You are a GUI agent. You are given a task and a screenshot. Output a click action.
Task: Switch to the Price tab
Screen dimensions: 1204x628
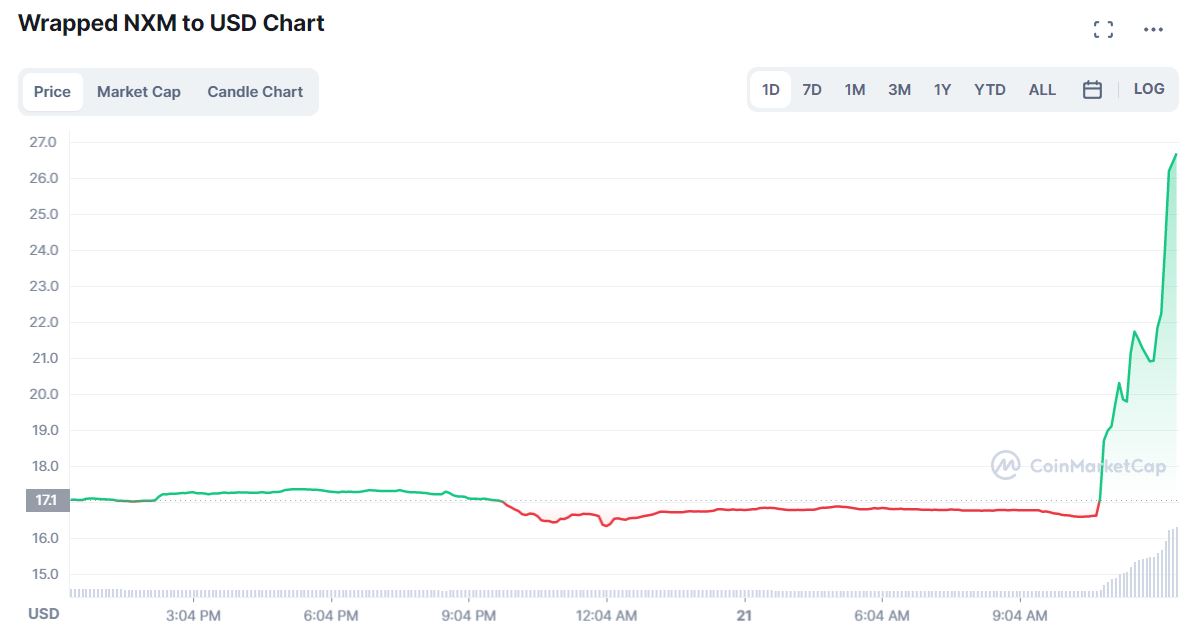pos(52,92)
